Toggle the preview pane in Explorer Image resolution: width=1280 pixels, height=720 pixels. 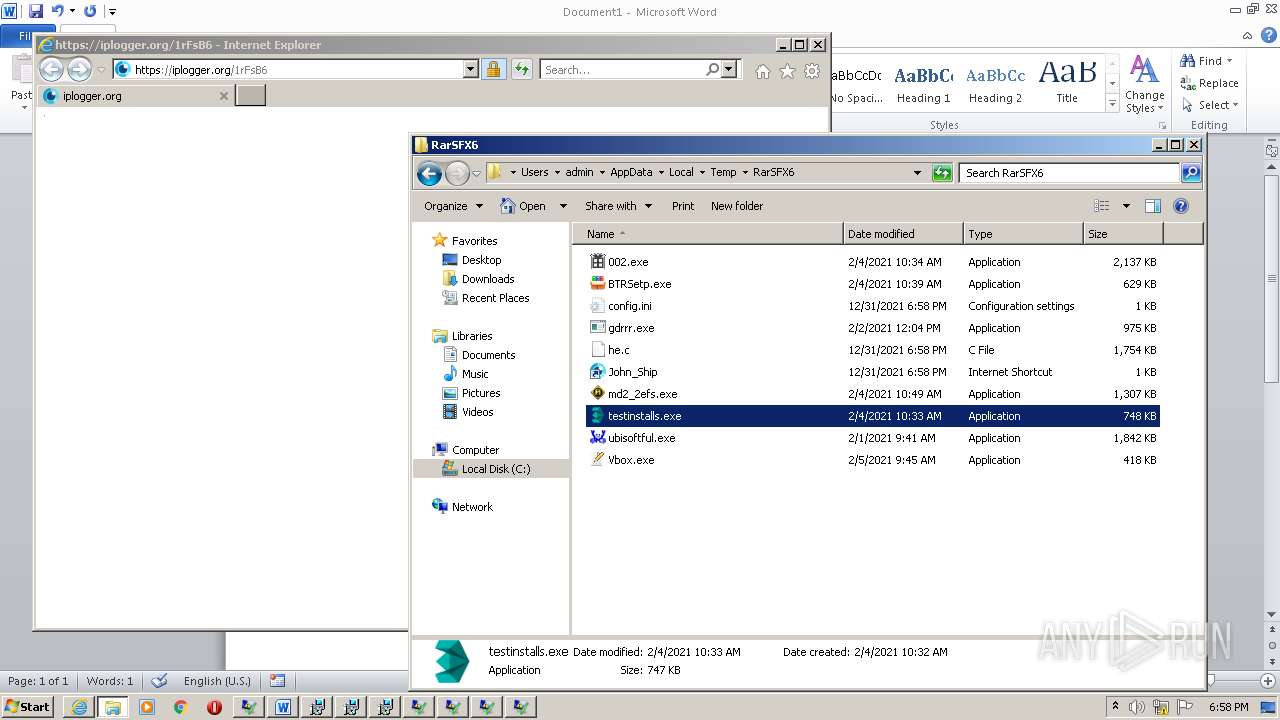click(1153, 206)
